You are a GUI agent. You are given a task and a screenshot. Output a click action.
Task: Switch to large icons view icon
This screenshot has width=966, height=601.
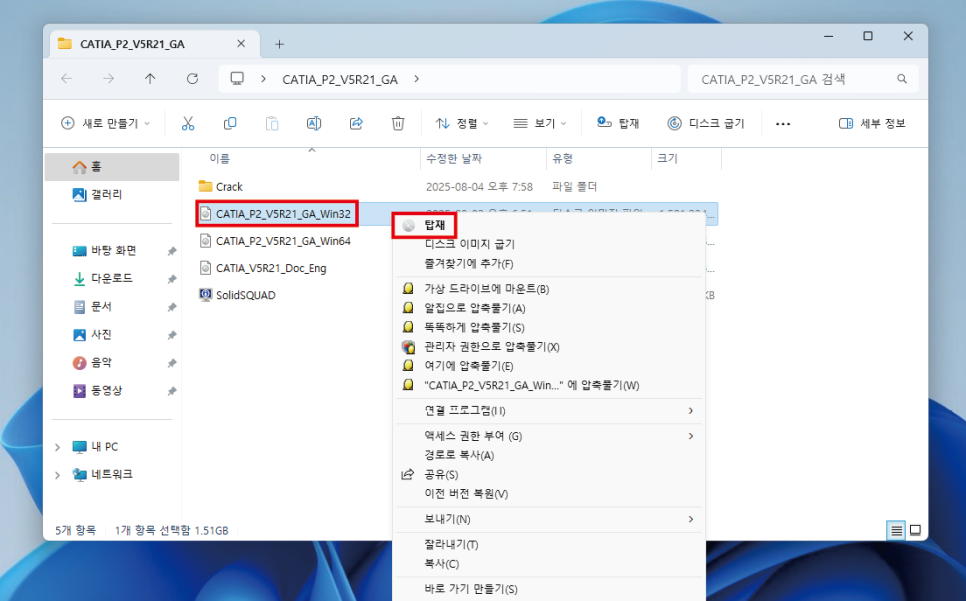(915, 530)
